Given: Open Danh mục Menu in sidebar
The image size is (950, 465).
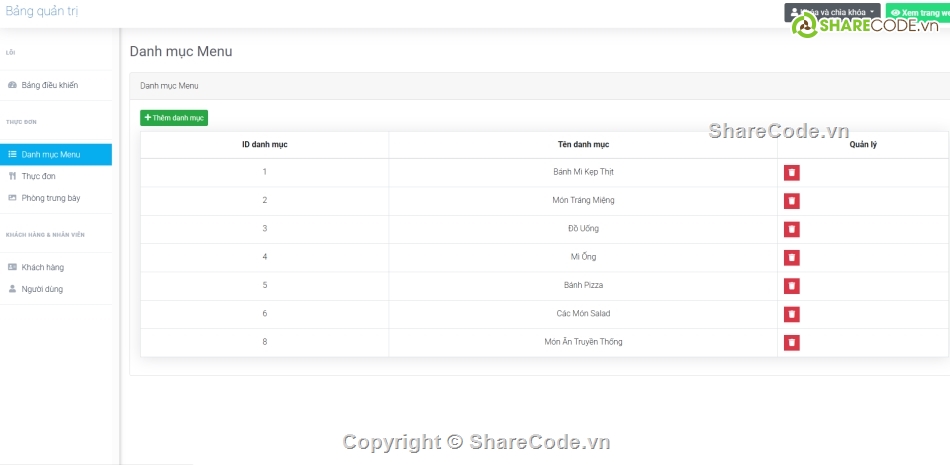Looking at the screenshot, I should click(x=50, y=154).
